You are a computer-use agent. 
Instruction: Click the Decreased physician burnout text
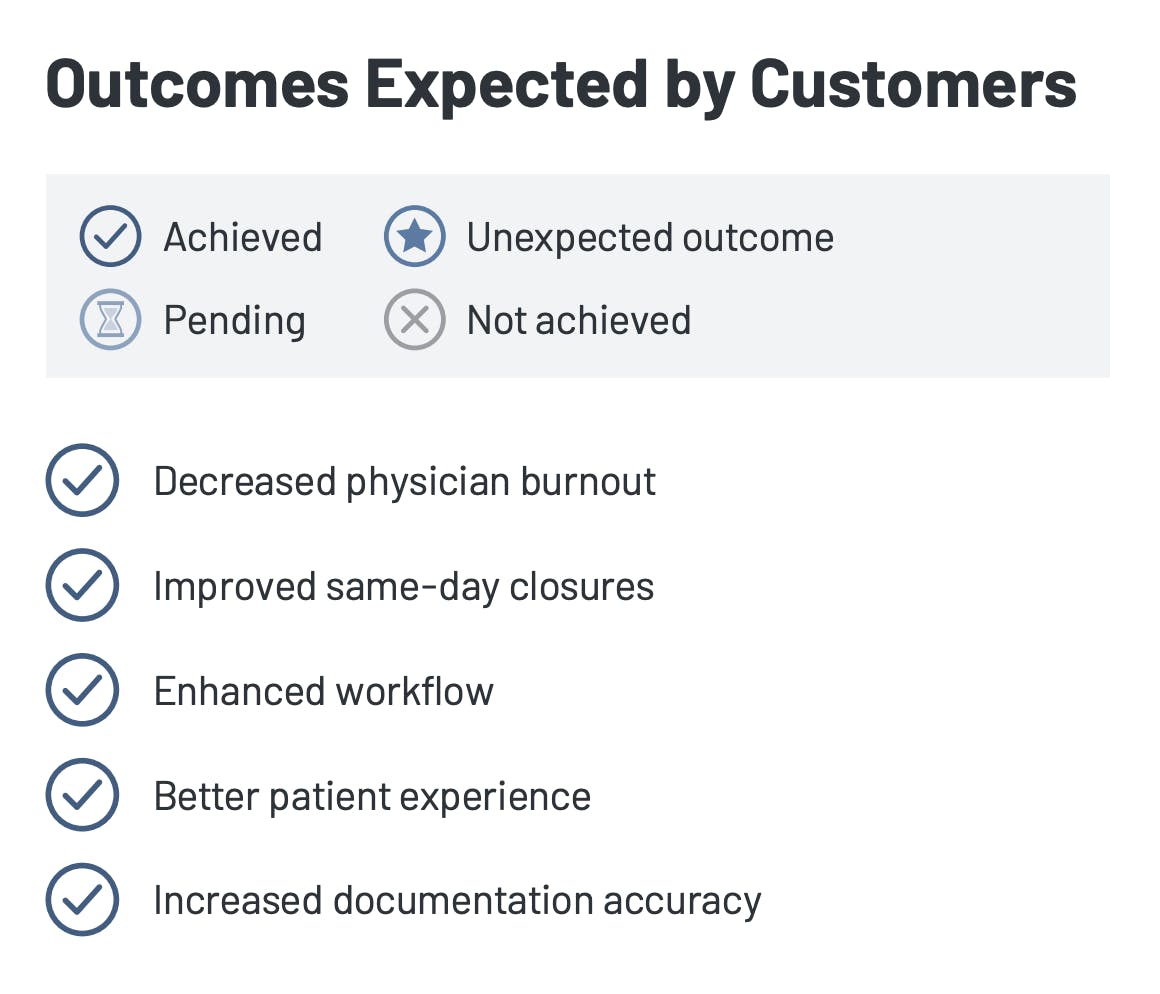[x=405, y=482]
